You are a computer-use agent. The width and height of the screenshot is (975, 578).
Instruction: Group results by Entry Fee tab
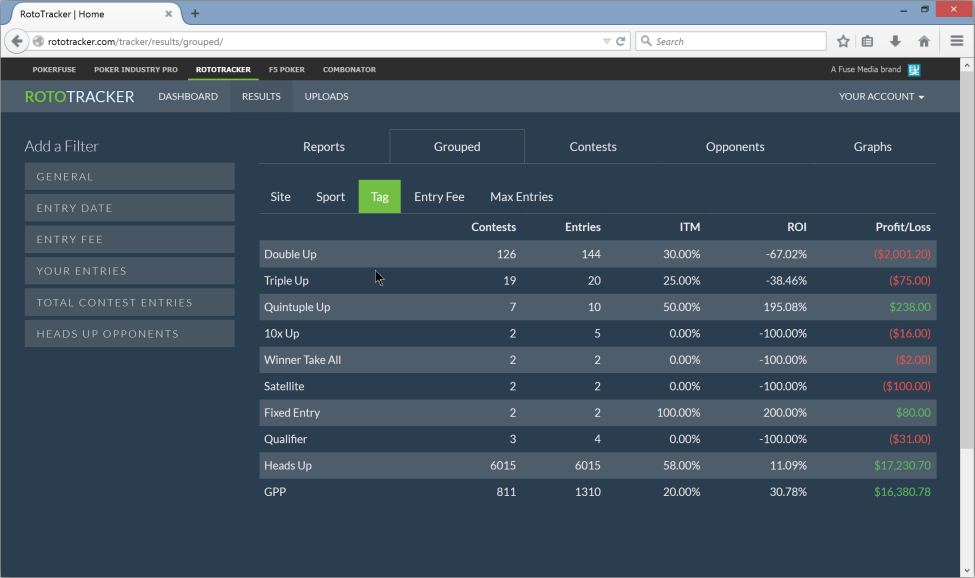point(439,196)
